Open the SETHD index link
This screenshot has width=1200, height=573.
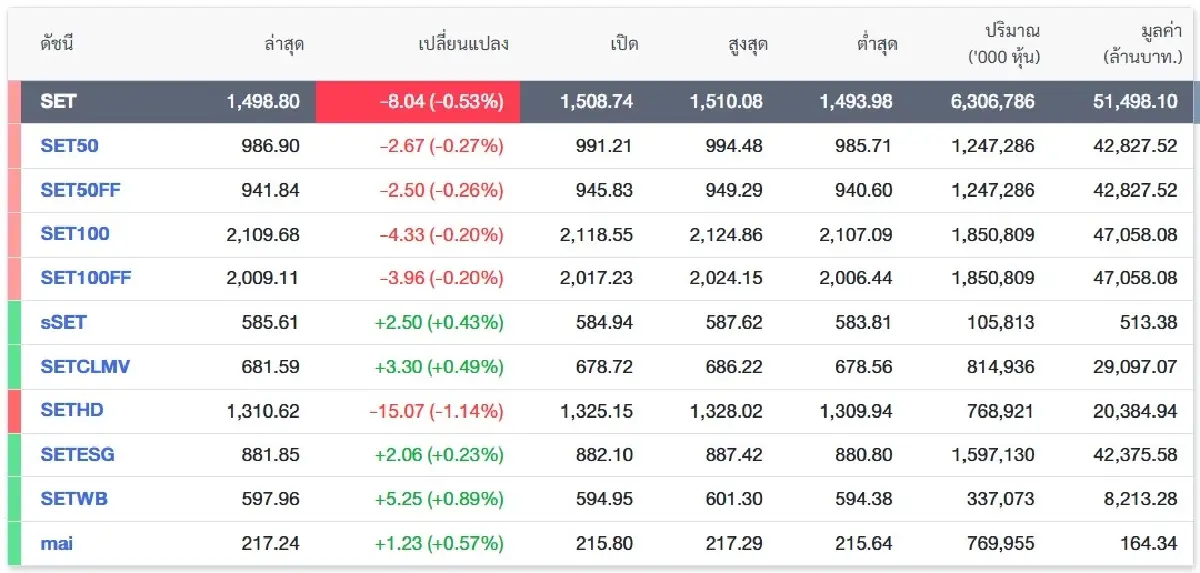(x=72, y=410)
